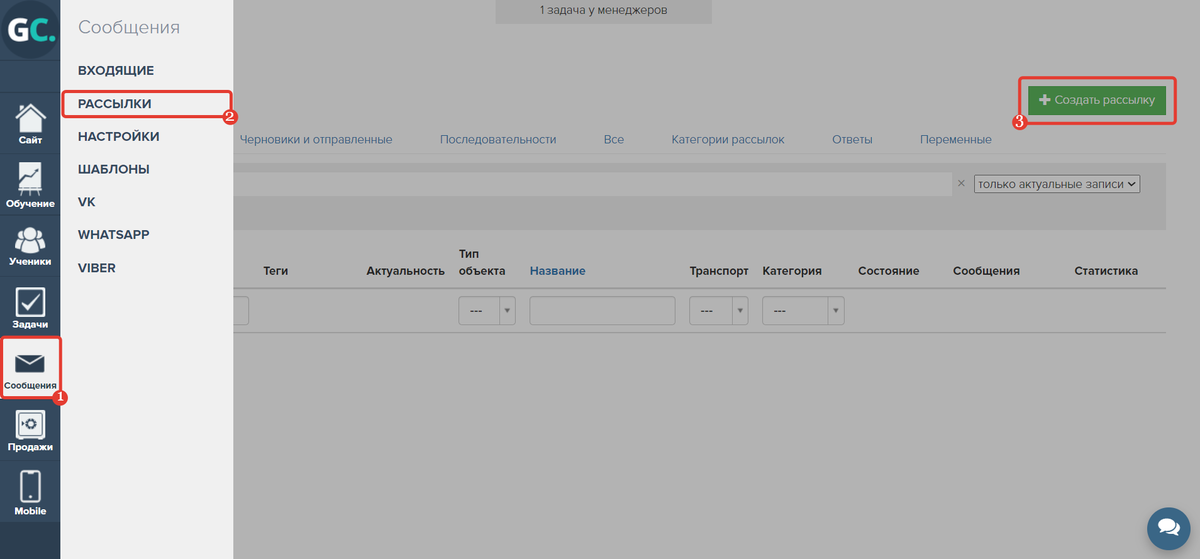The height and width of the screenshot is (559, 1200).
Task: Open the Категория filter dropdown
Action: 803,311
